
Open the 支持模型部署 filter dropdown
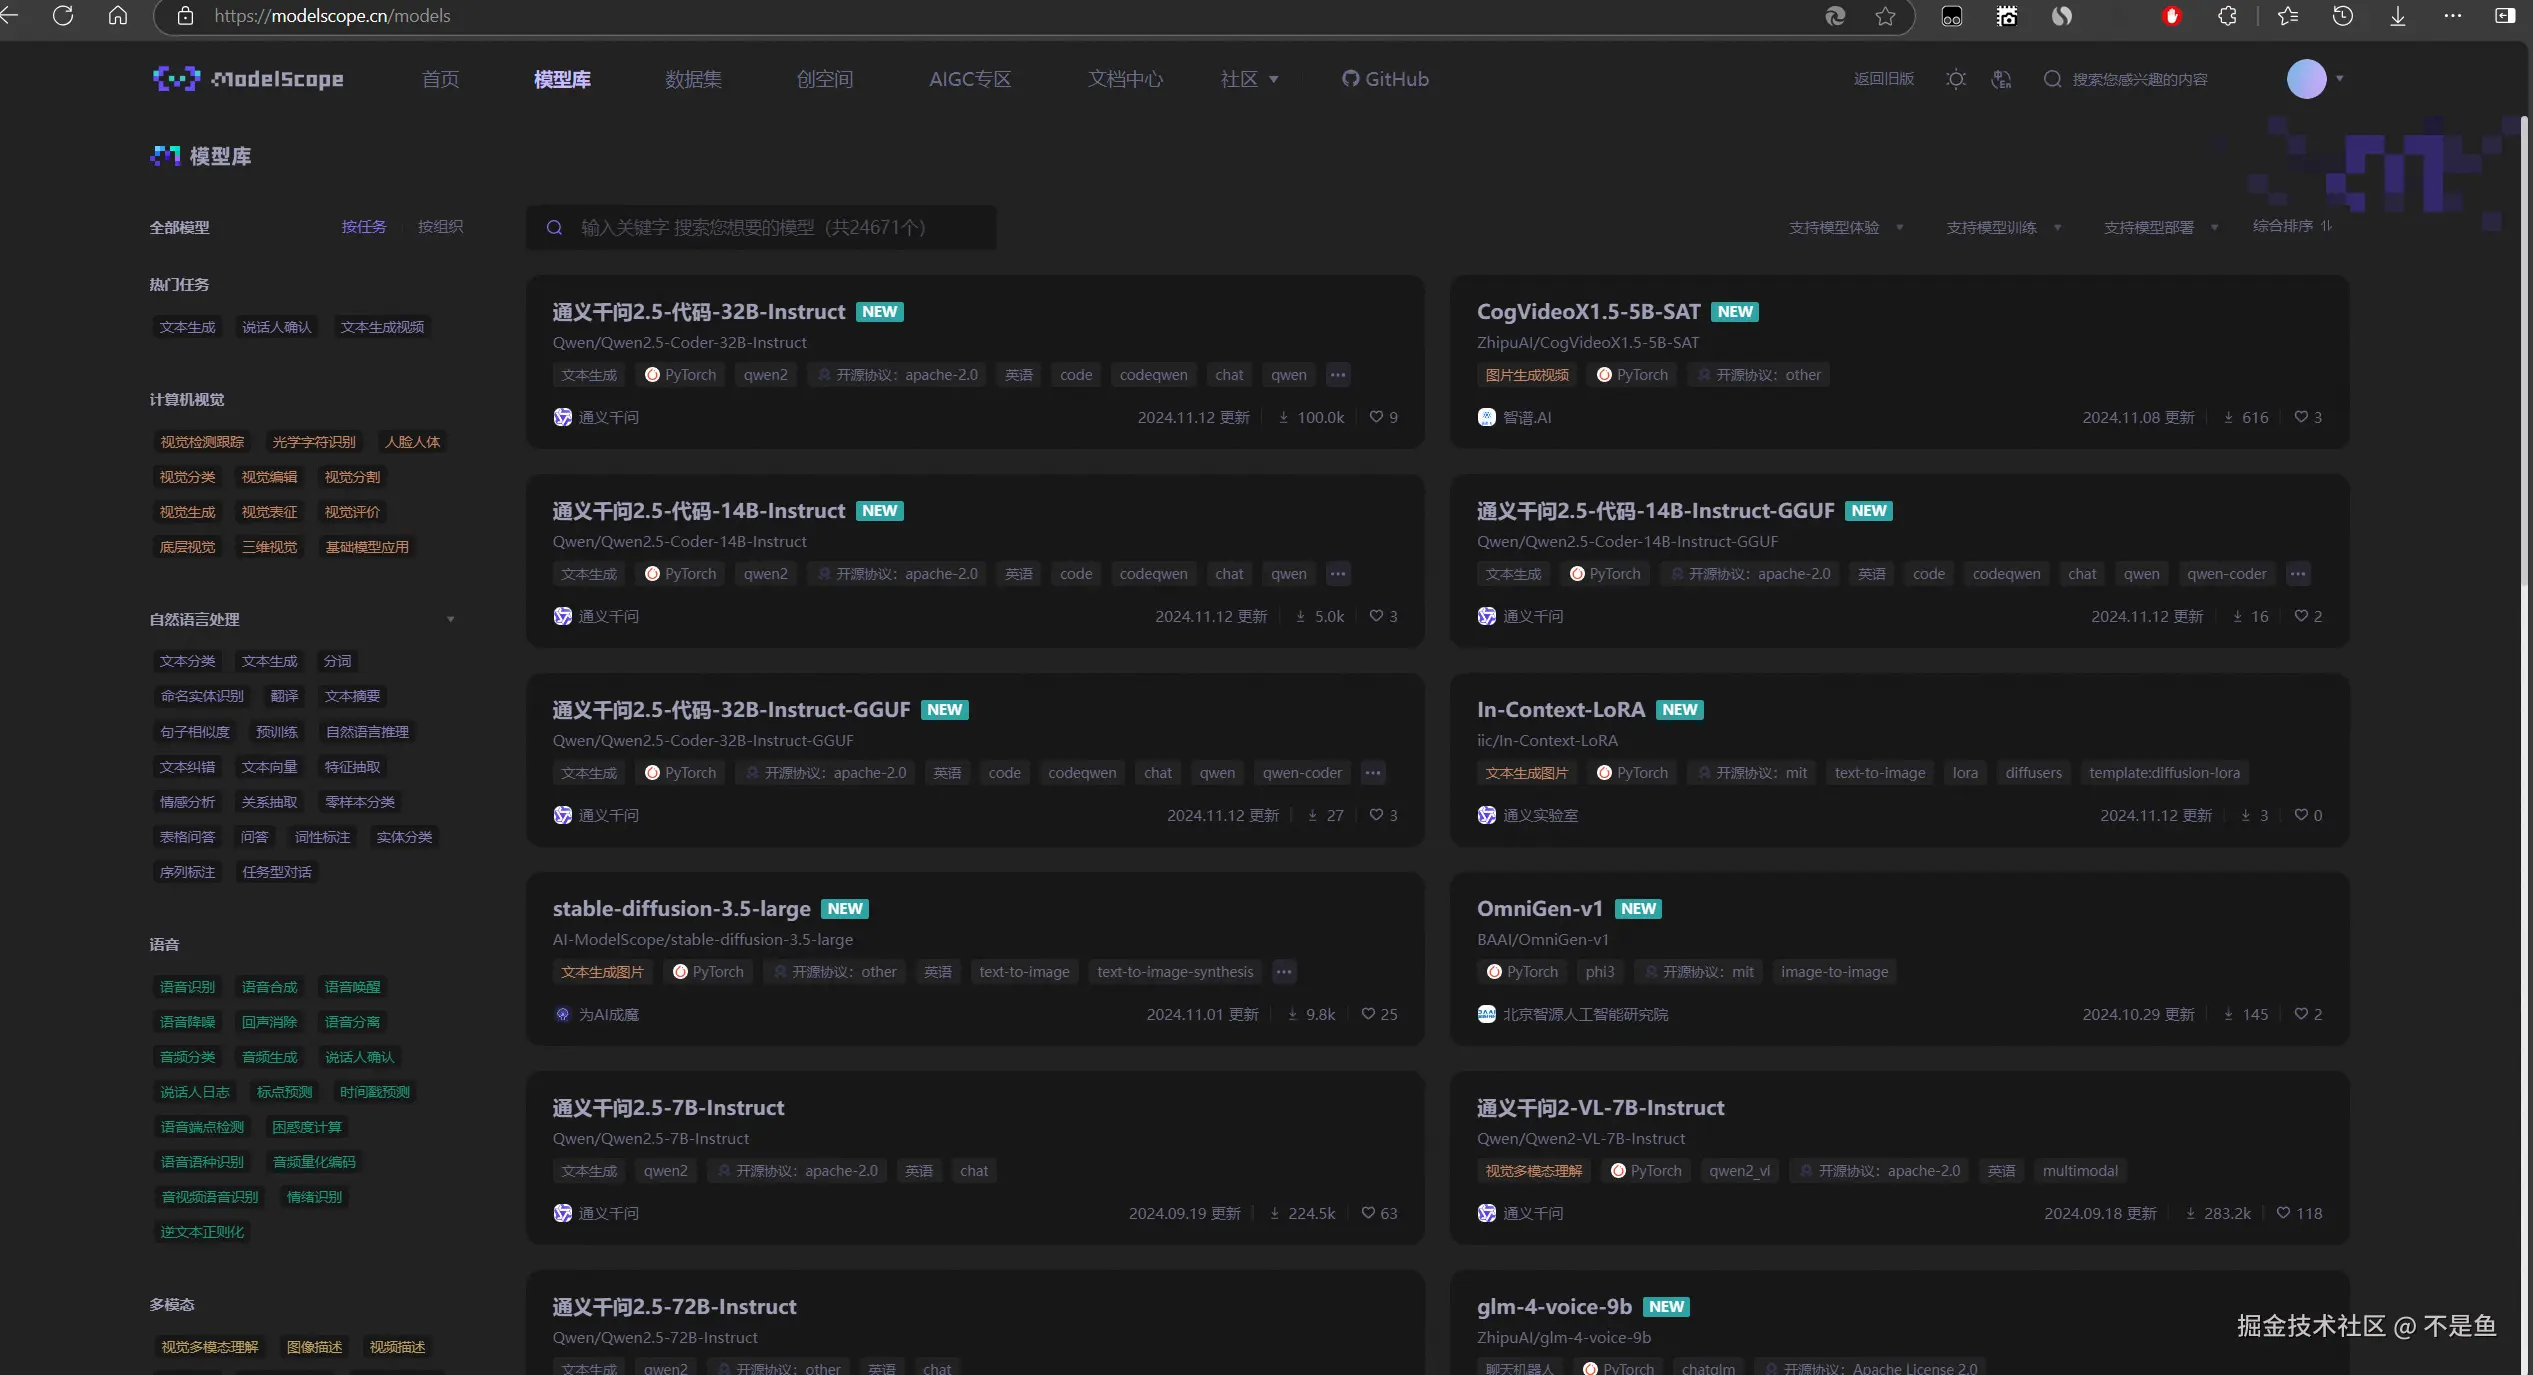click(x=2160, y=227)
